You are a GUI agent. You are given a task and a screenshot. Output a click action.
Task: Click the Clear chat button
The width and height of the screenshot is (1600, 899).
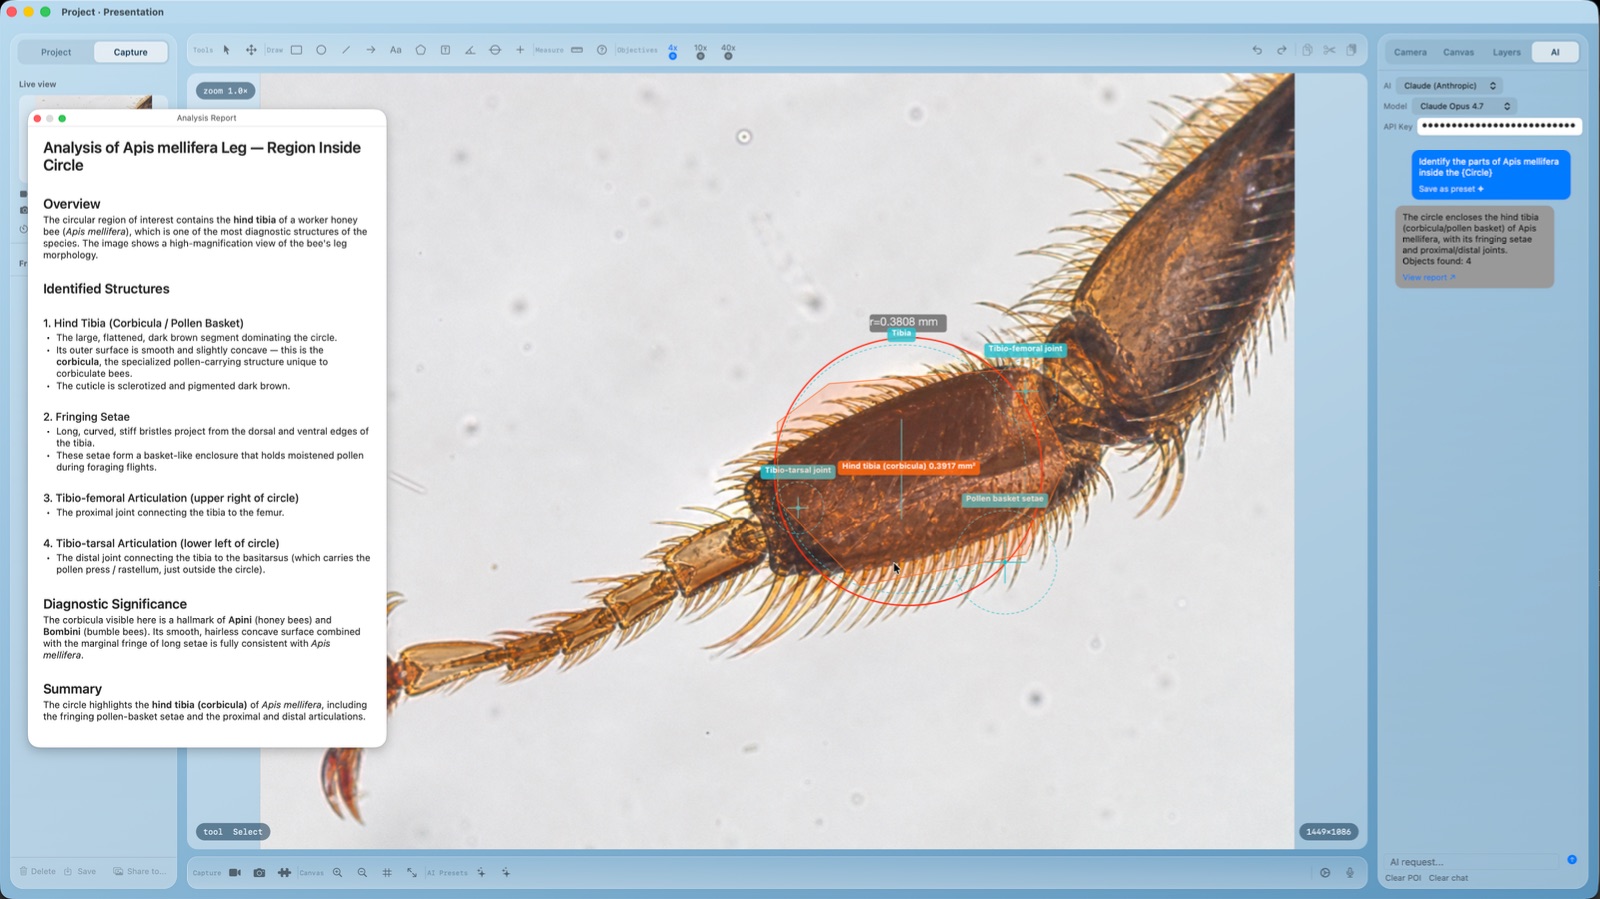coord(1448,878)
